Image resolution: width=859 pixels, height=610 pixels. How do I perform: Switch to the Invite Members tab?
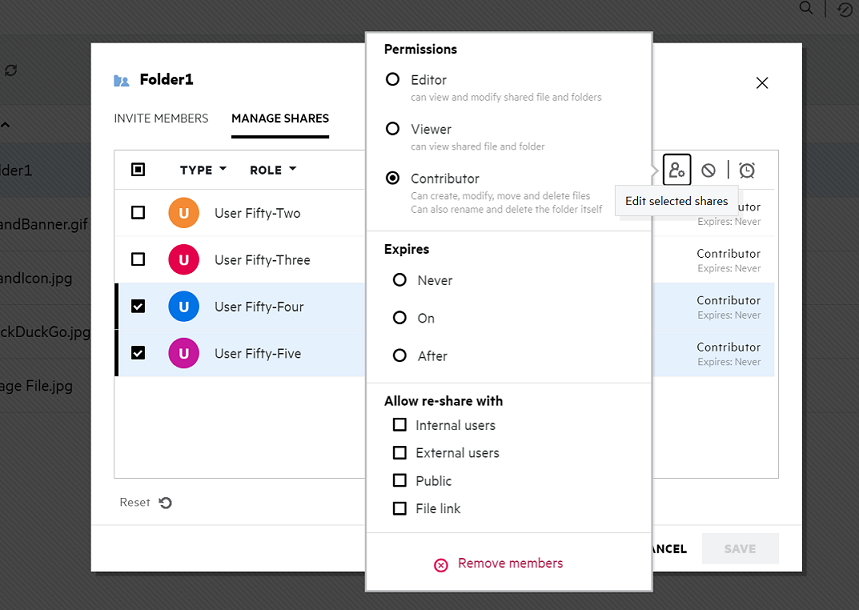[x=161, y=118]
